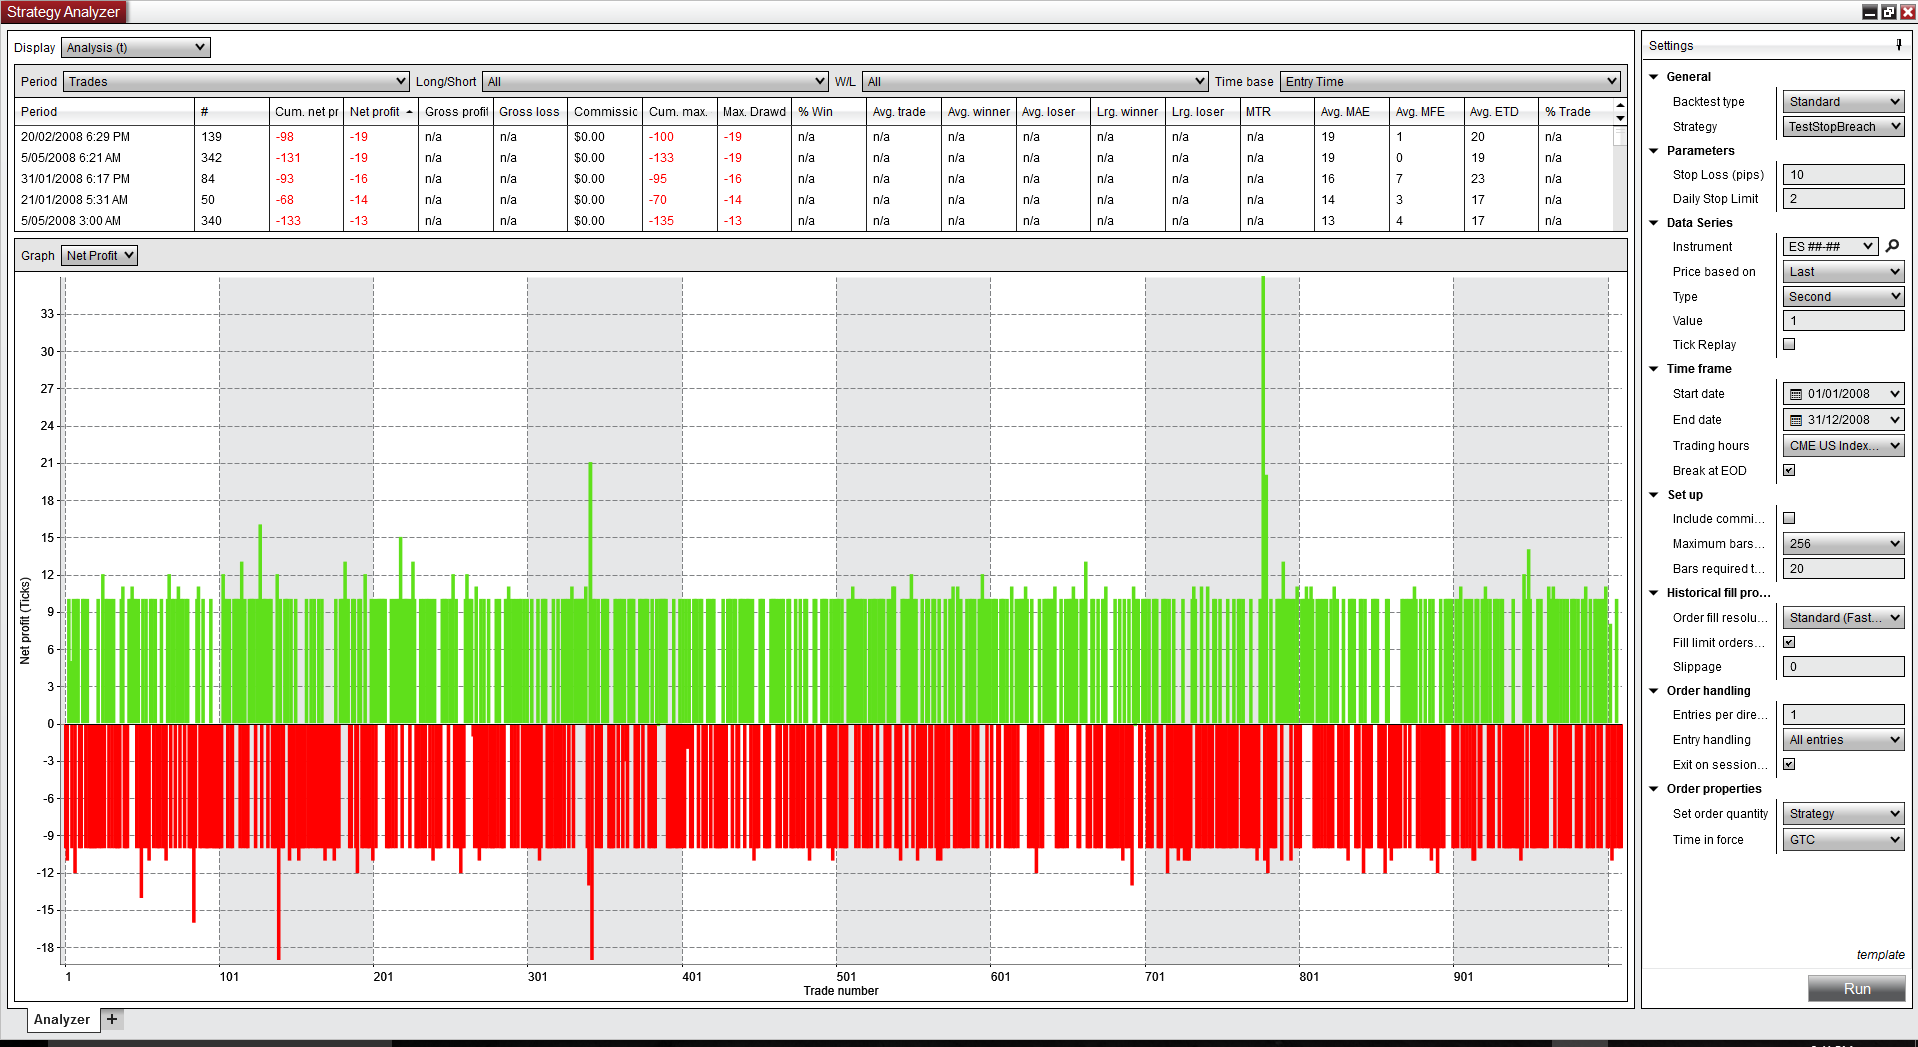Open the End date calendar icon
1918x1047 pixels.
[x=1796, y=420]
